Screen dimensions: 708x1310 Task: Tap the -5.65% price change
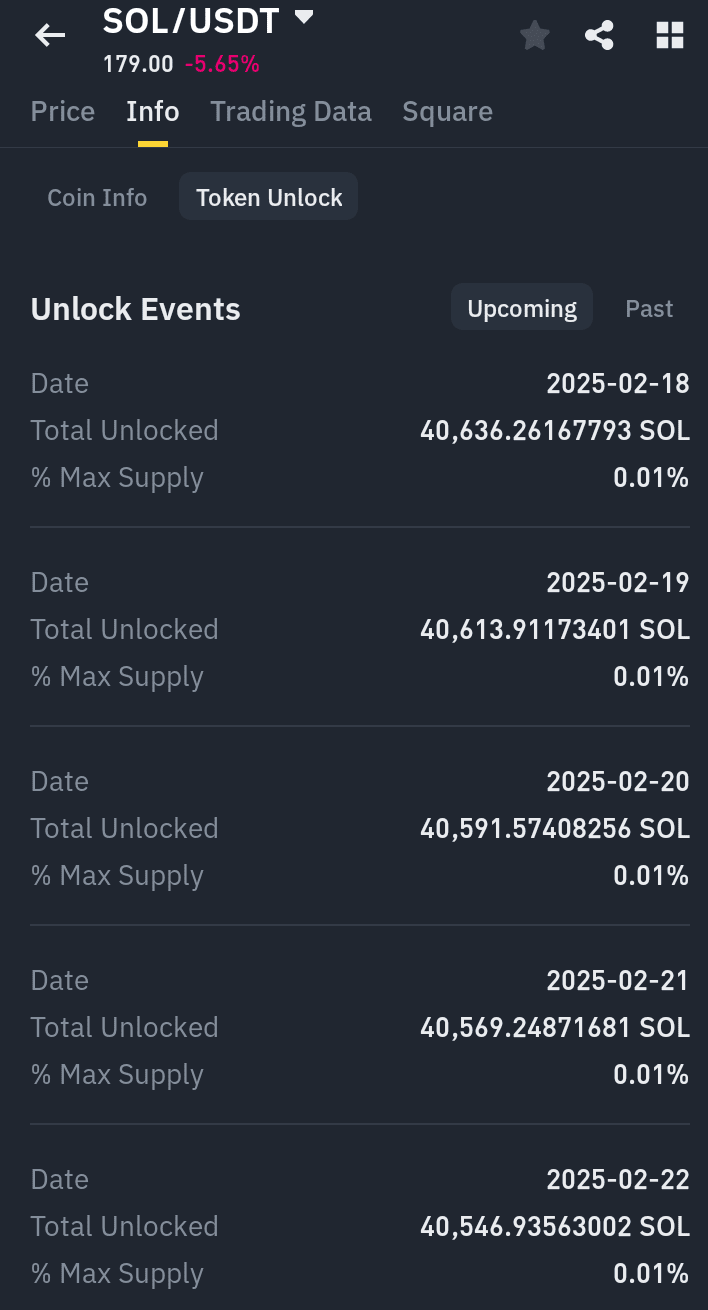(222, 64)
